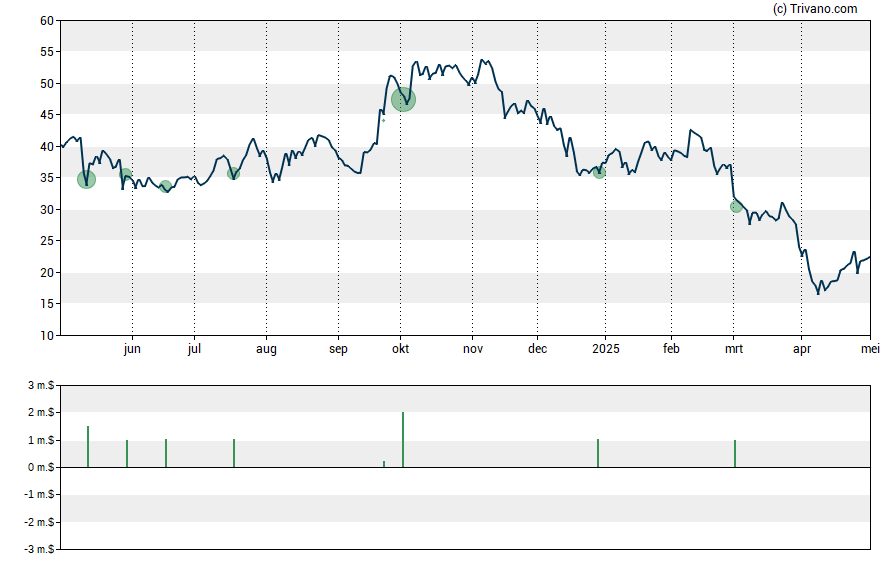Click the '2 m.$' volume axis label
The width and height of the screenshot is (888, 565).
click(41, 413)
